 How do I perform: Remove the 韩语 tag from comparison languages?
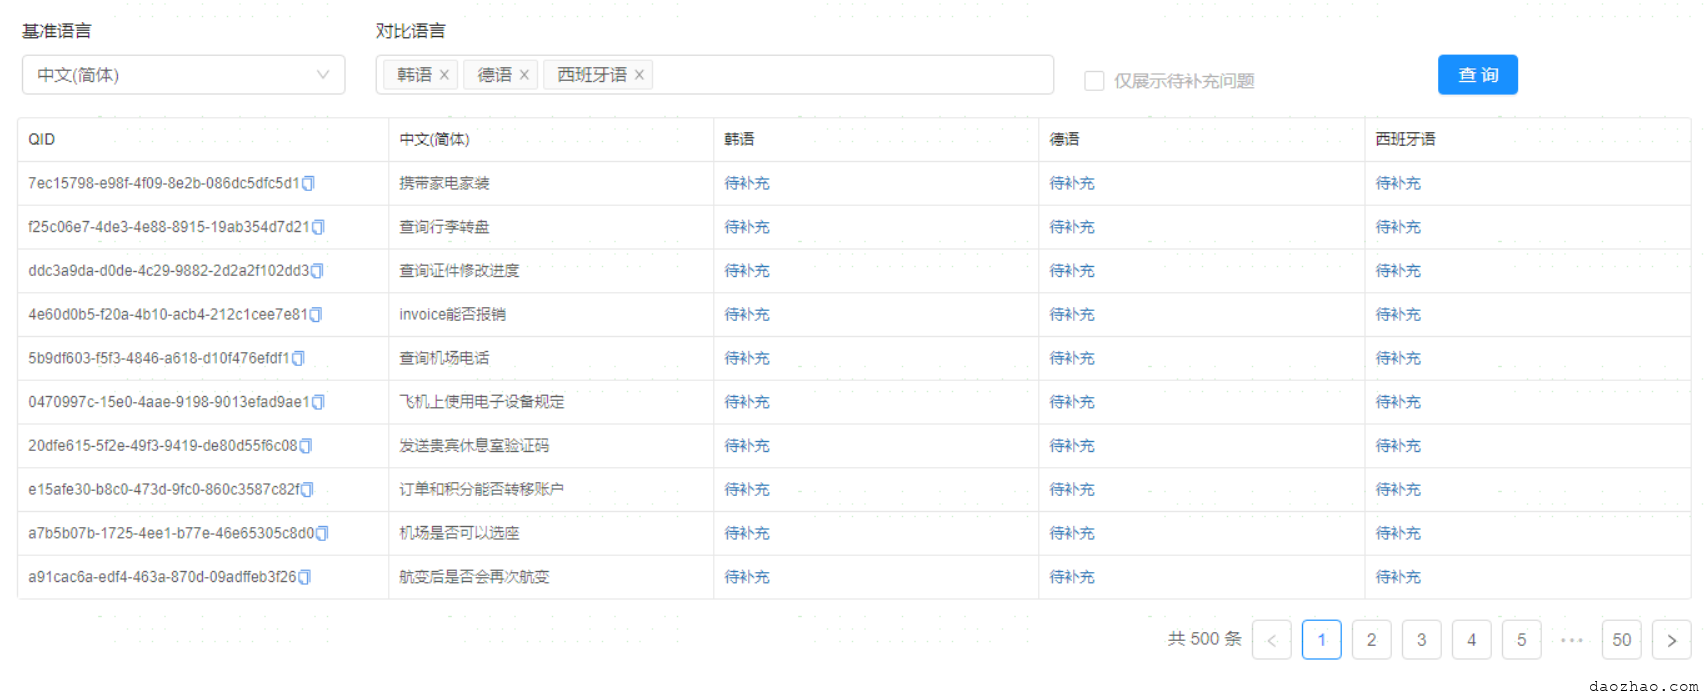(445, 75)
